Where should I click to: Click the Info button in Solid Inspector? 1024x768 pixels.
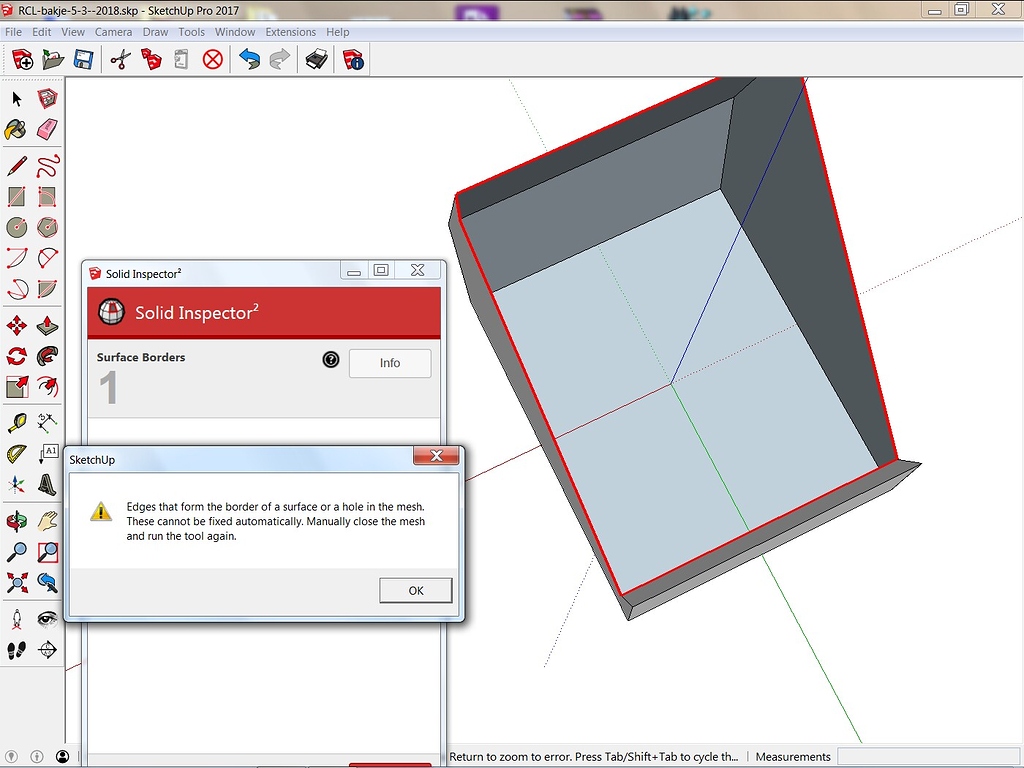click(389, 363)
